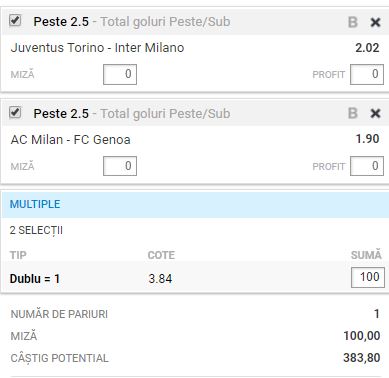This screenshot has width=389, height=378.
Task: Uncheck the AC Milan Peste 2.5 checkbox
Action: [15, 112]
